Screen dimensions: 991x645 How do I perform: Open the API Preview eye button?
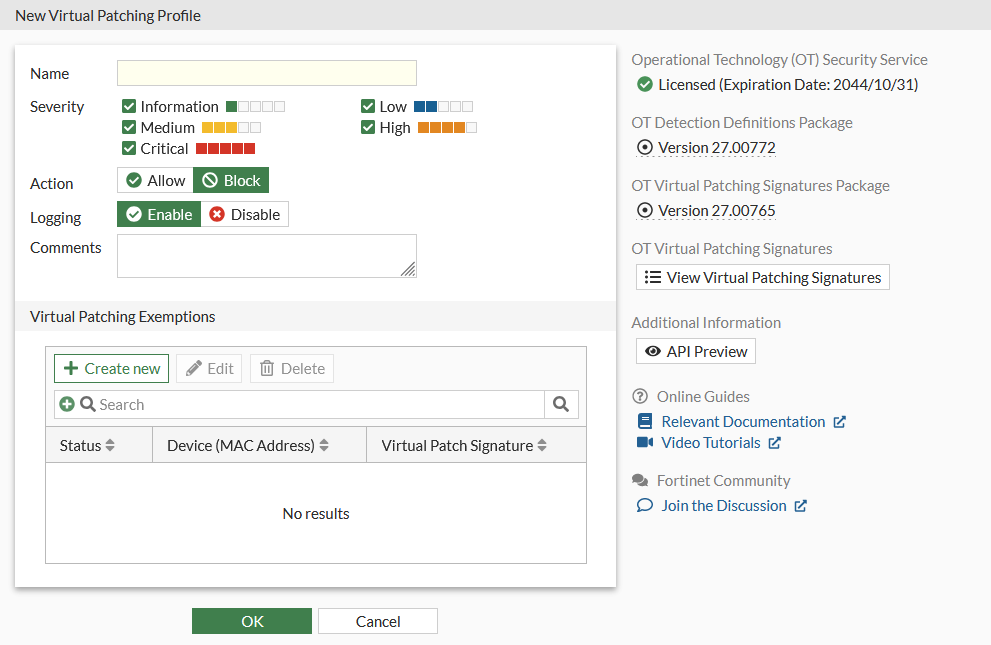click(696, 351)
